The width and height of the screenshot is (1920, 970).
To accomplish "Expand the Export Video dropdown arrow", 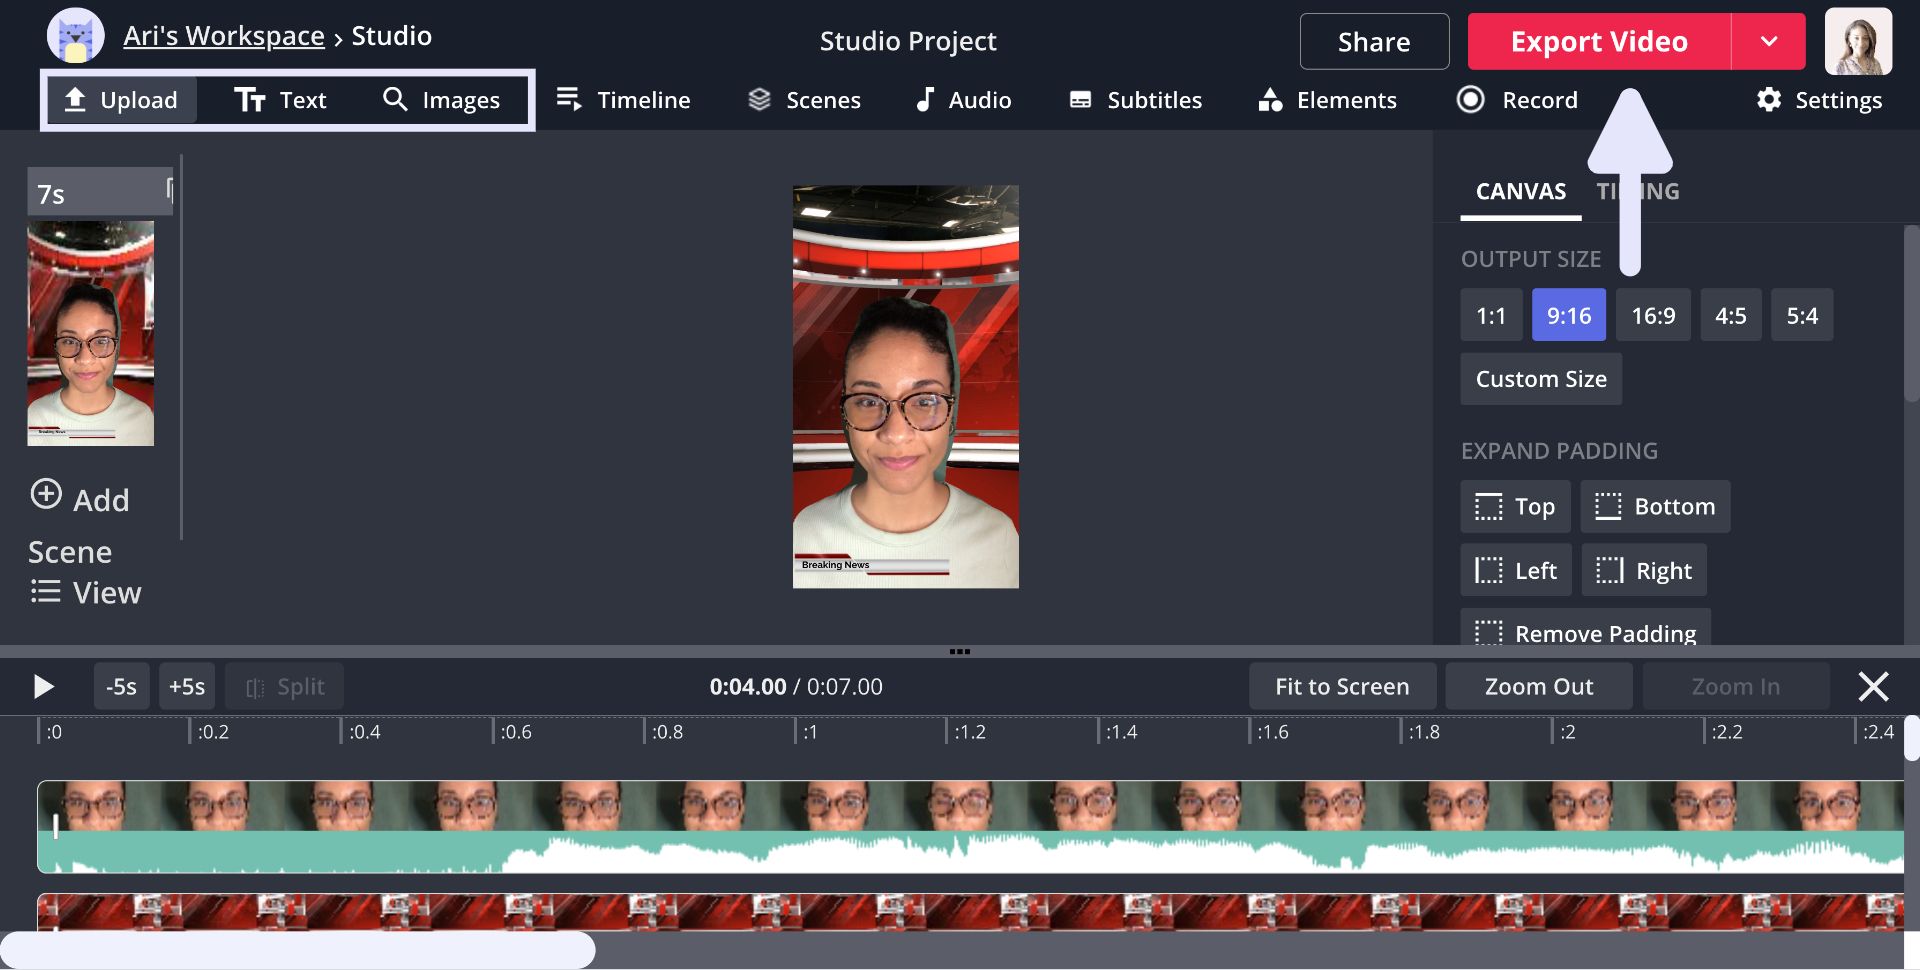I will pos(1768,42).
